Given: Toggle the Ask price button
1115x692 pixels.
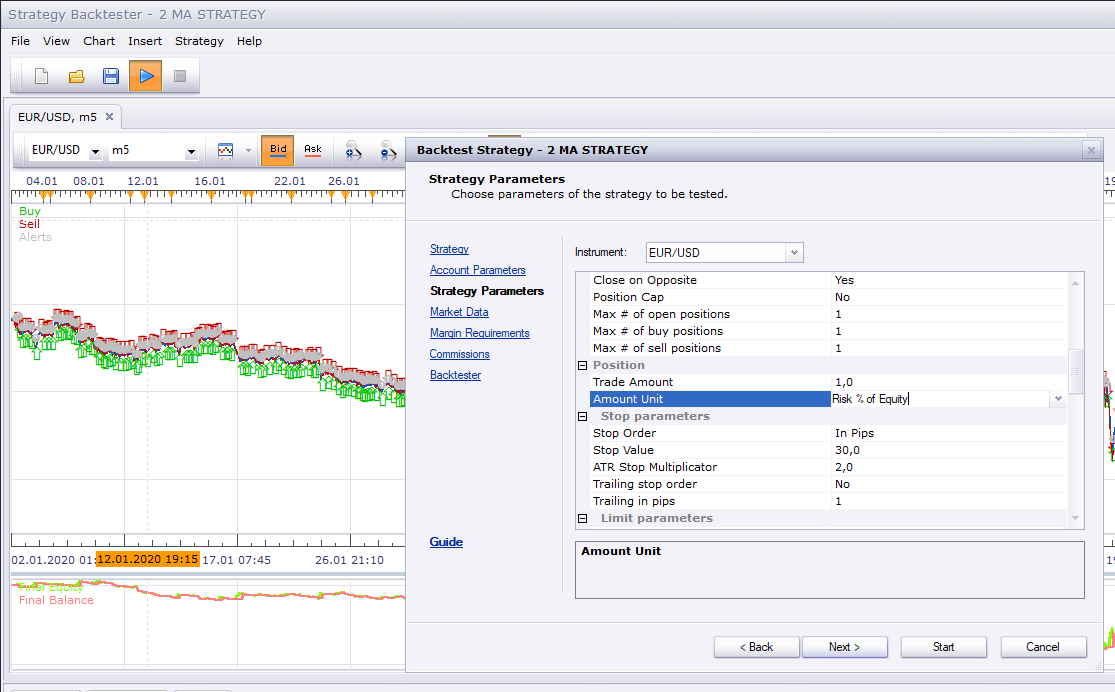Looking at the screenshot, I should click(313, 150).
